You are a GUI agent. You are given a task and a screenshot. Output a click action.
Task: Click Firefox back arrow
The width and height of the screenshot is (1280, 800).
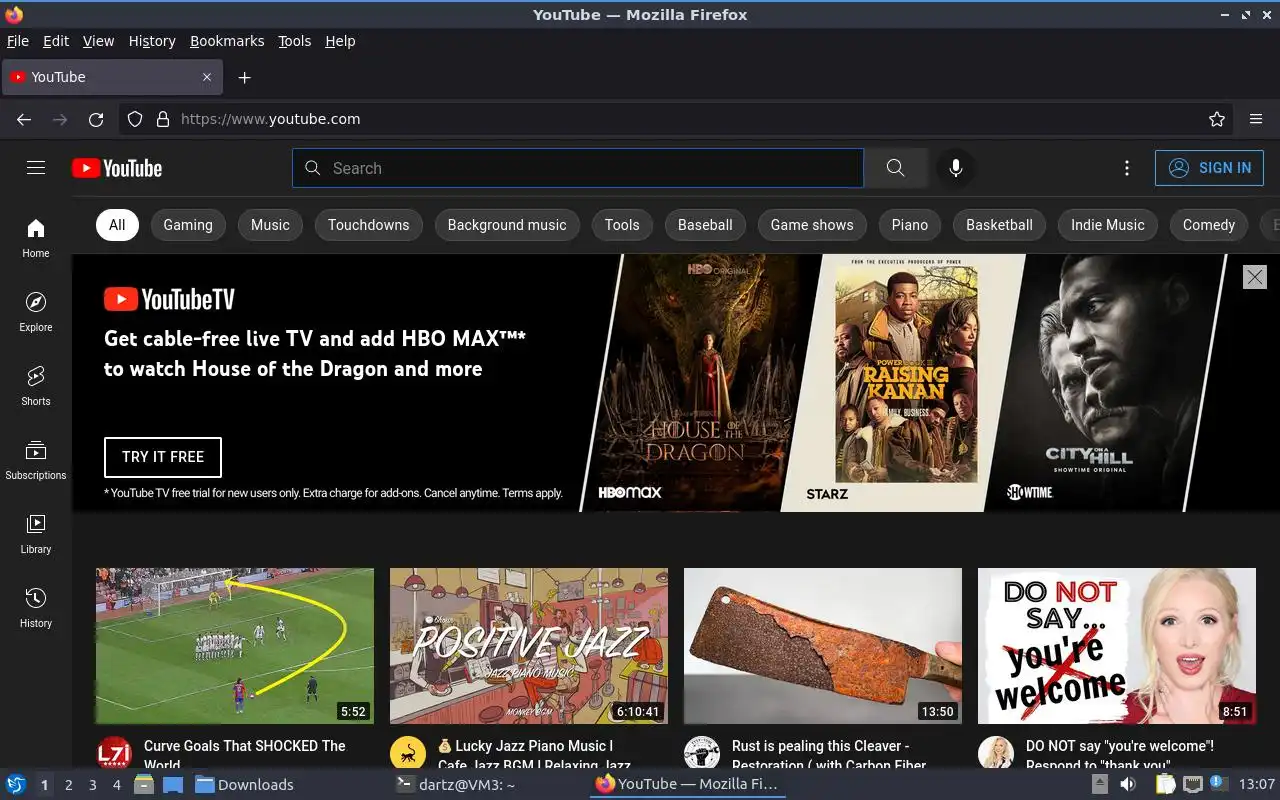click(x=24, y=119)
